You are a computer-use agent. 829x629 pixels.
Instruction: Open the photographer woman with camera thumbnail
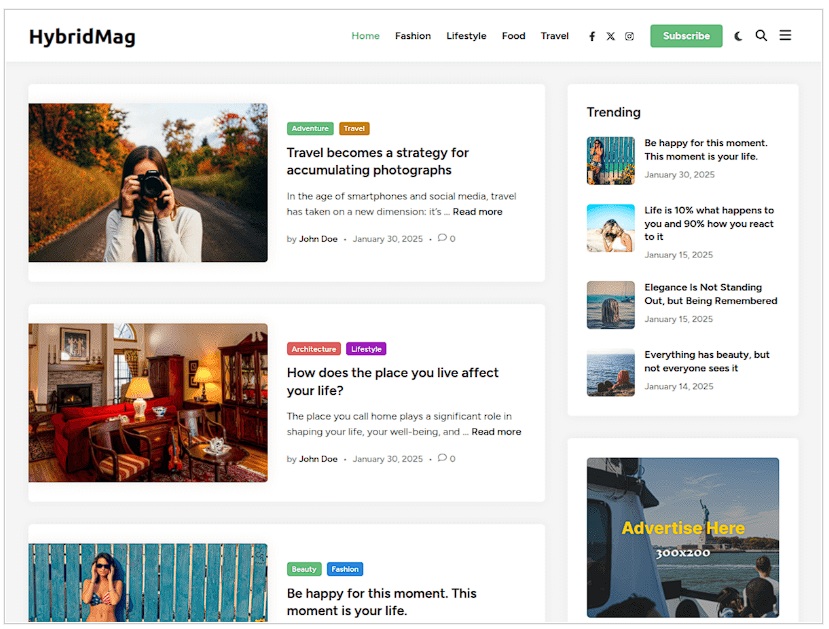click(x=148, y=182)
